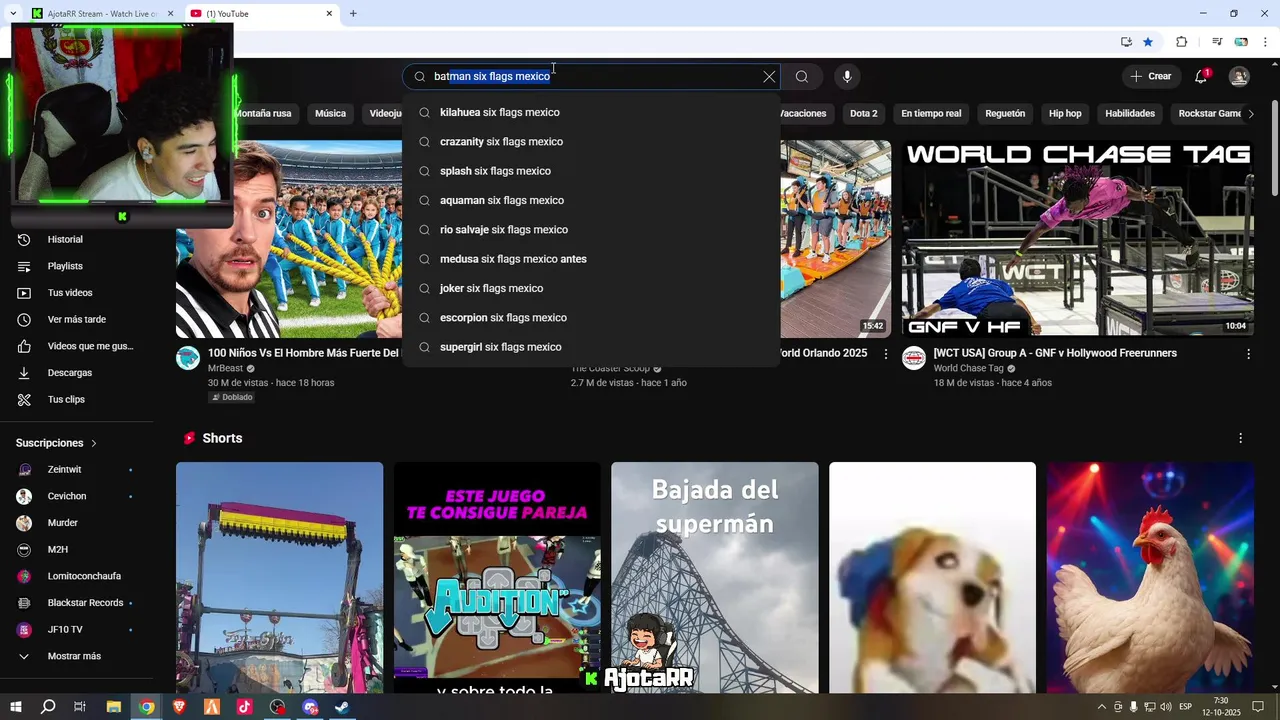Play the chicken disco short
Image resolution: width=1280 pixels, height=720 pixels.
[1150, 577]
